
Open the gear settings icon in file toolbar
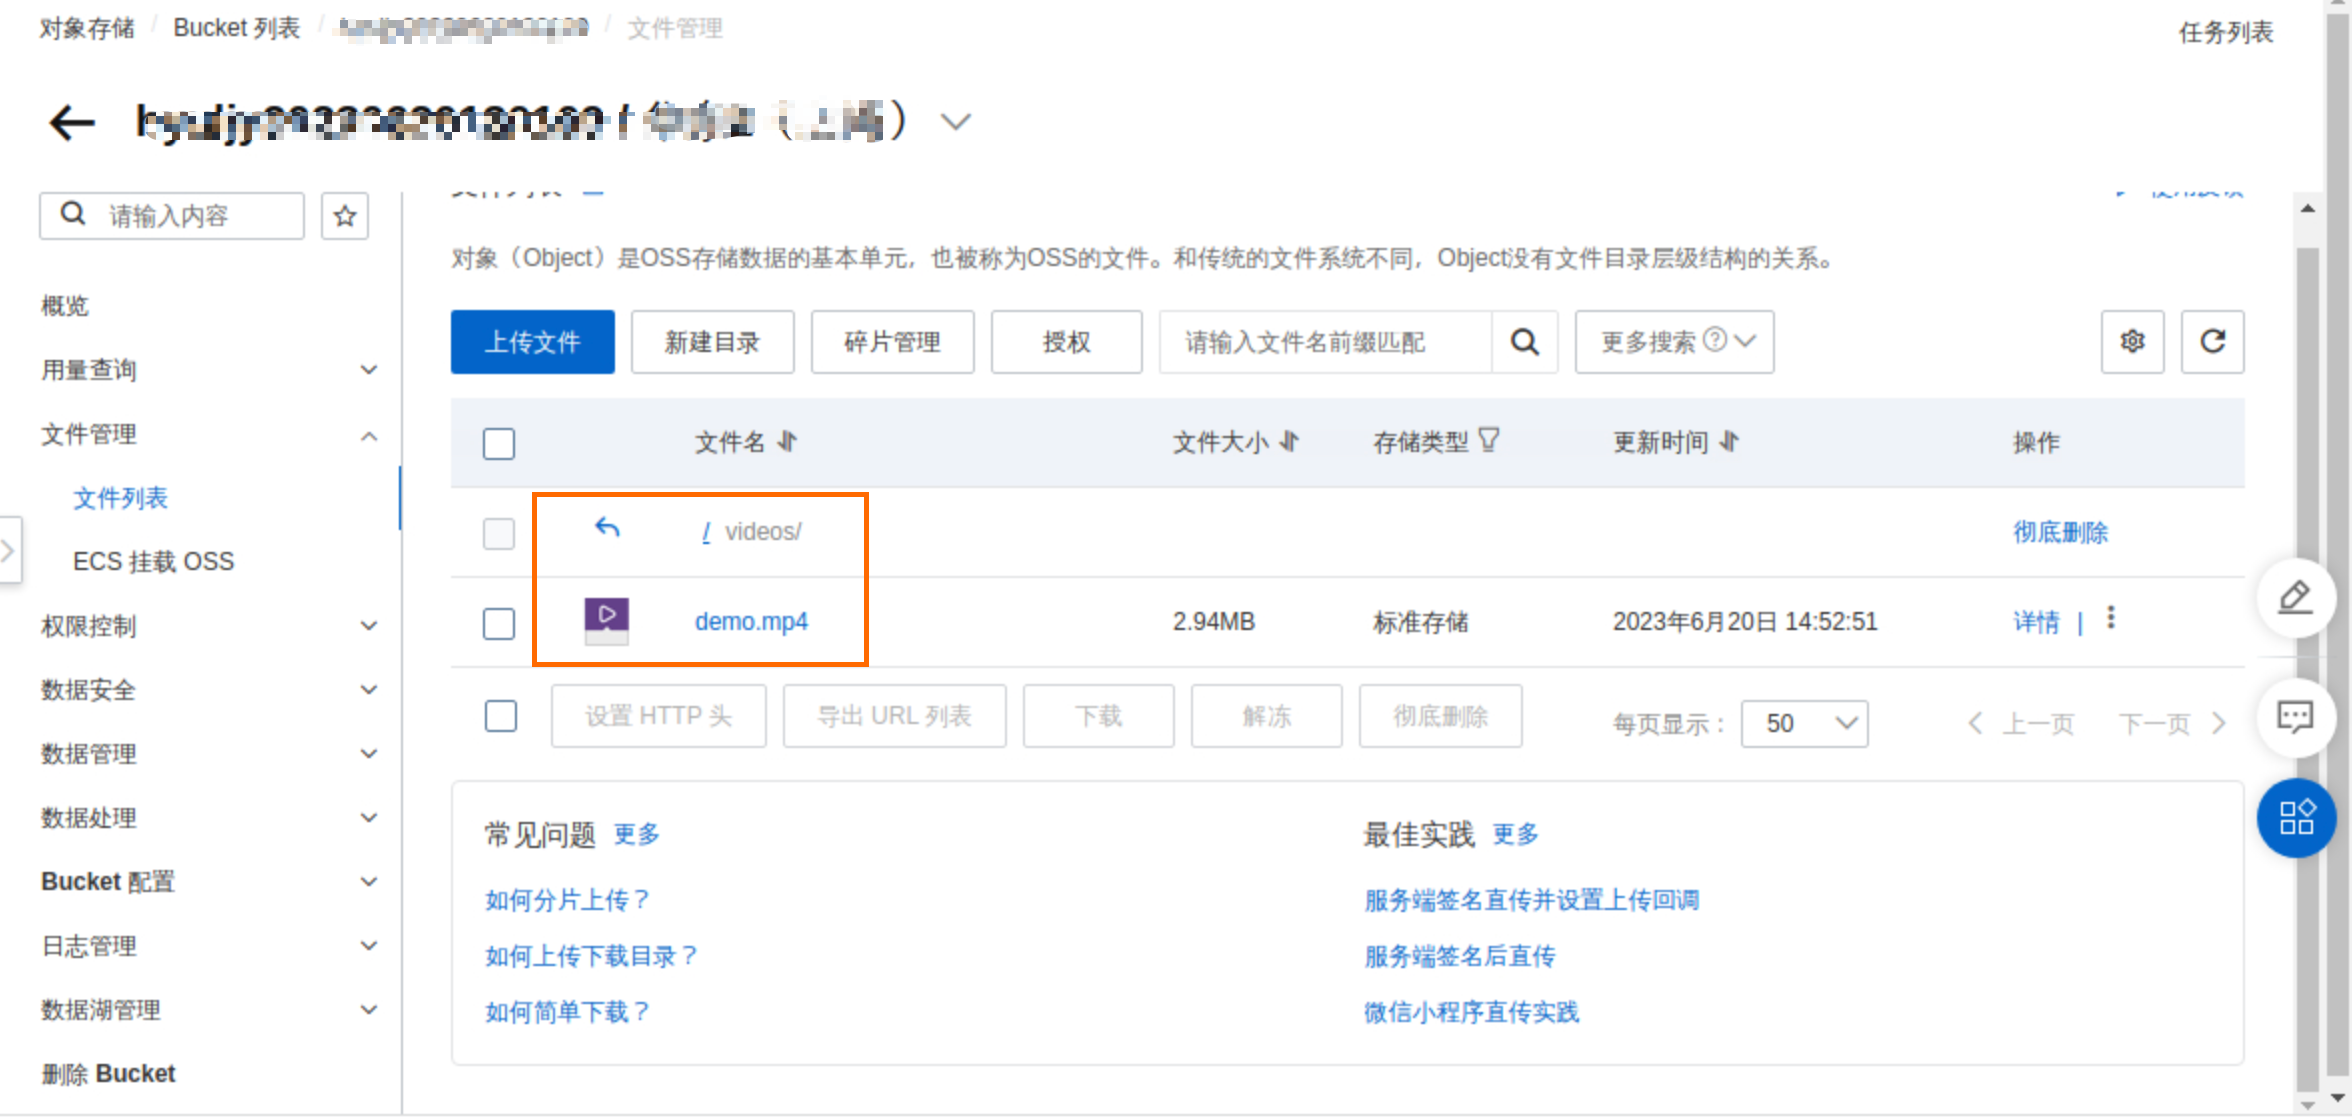[x=2132, y=342]
